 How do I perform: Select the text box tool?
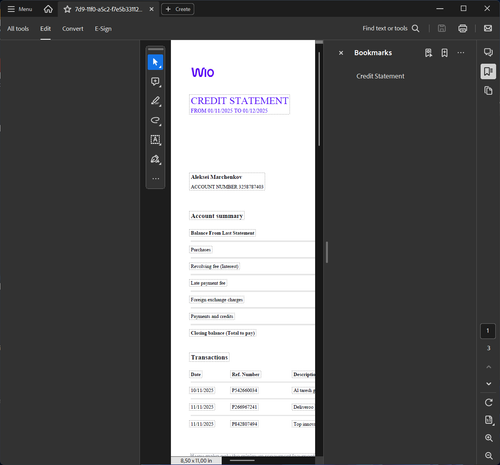point(155,140)
